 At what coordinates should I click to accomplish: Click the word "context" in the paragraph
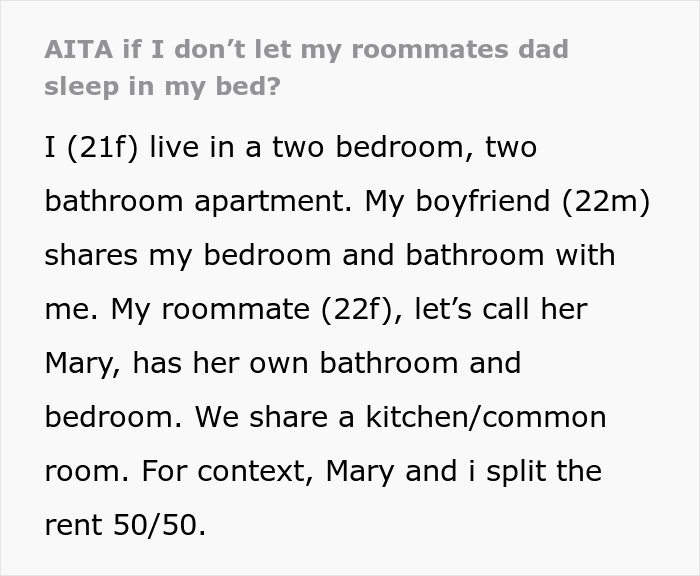point(255,471)
